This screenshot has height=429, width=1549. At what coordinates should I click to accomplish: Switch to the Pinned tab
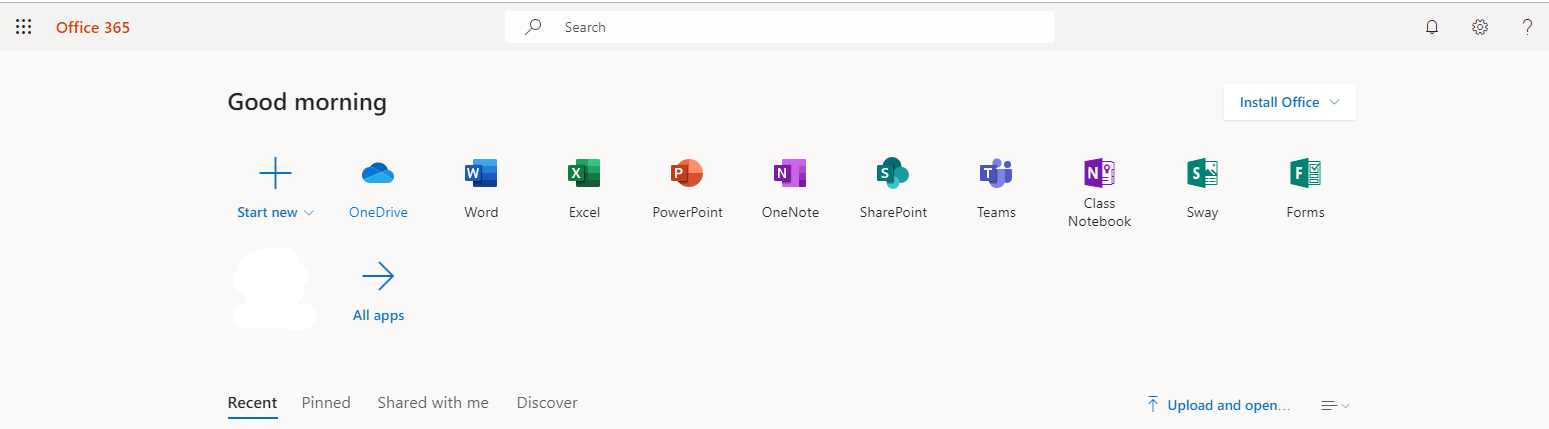(x=326, y=403)
